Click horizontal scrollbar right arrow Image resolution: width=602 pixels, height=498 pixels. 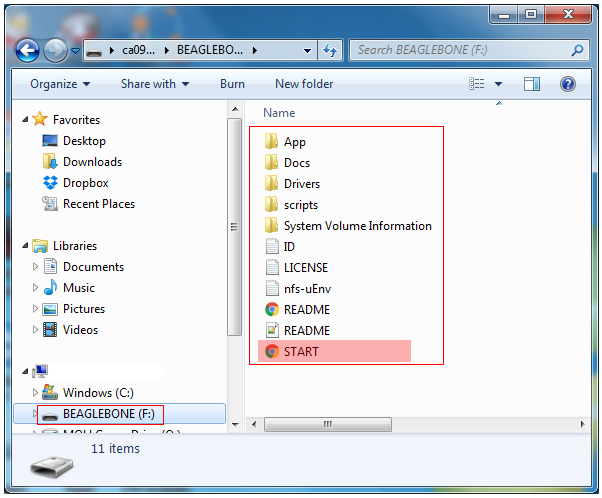(x=582, y=424)
